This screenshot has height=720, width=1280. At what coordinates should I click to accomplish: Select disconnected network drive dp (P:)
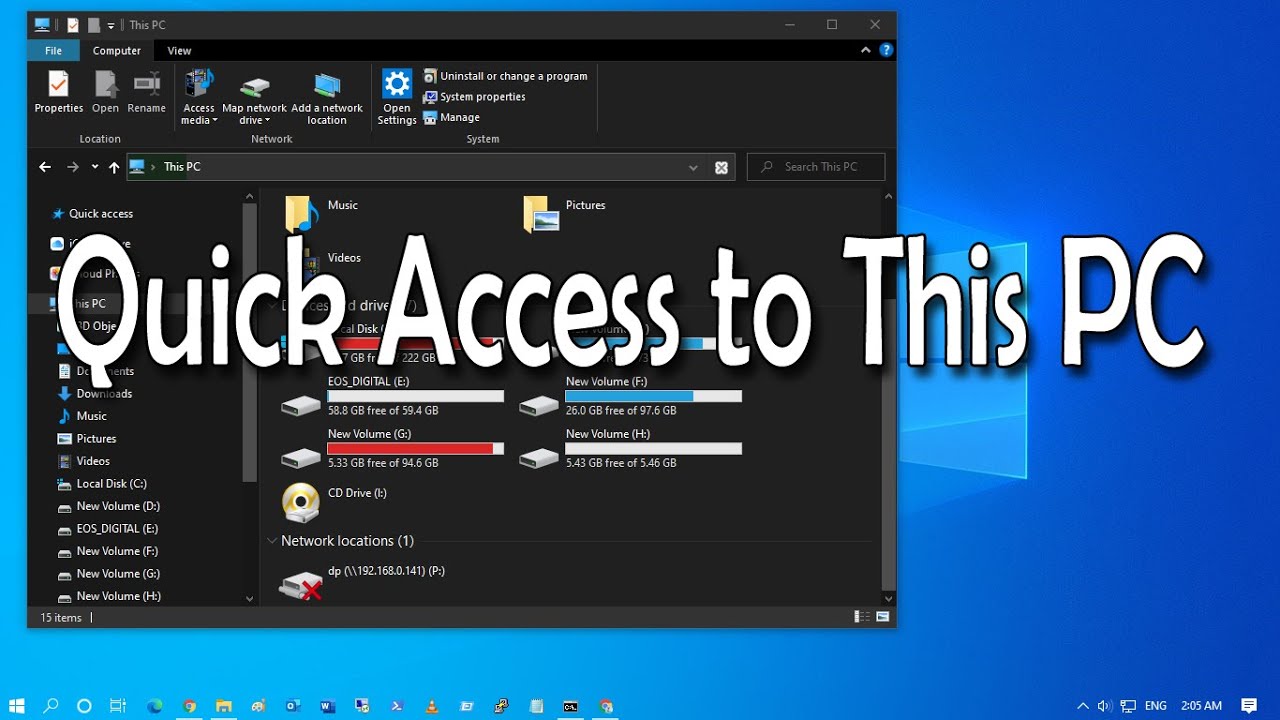point(300,586)
